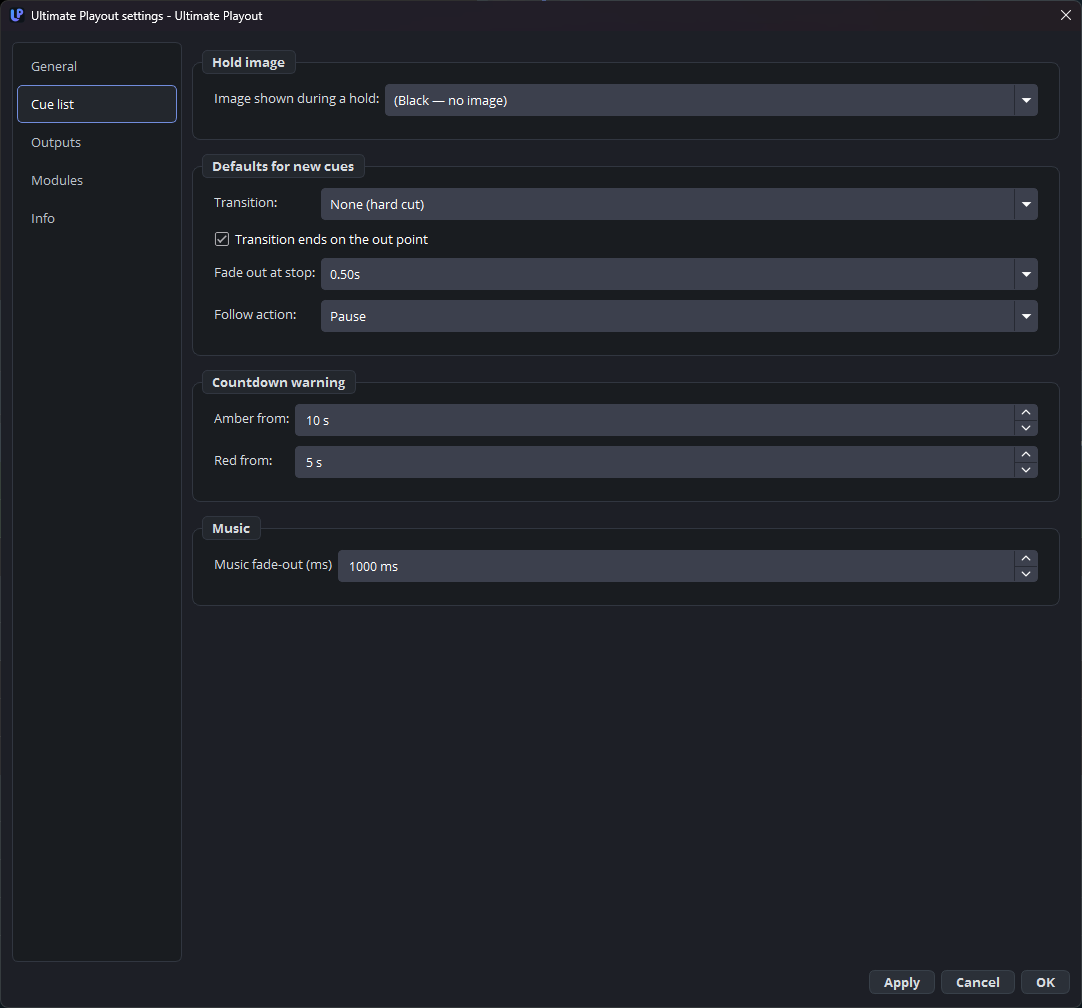The width and height of the screenshot is (1082, 1008).
Task: Click the Countdown warning heading
Action: coord(278,382)
